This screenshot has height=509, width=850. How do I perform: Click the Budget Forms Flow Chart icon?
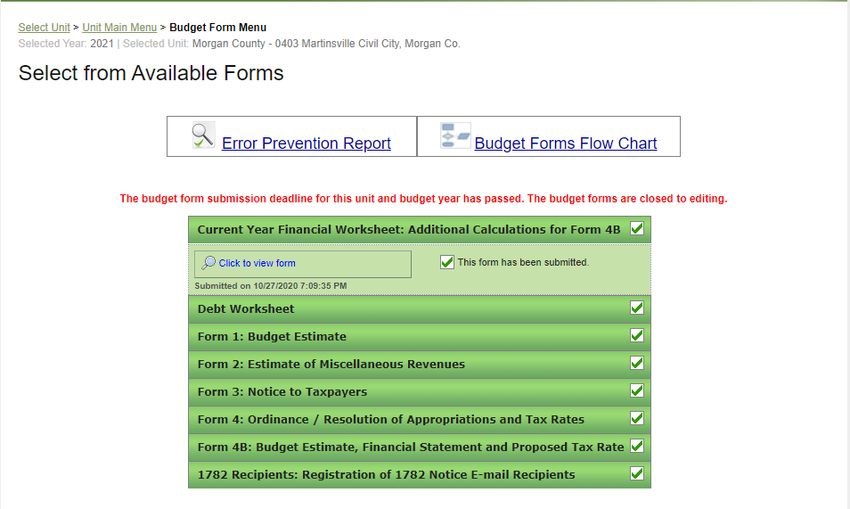455,136
